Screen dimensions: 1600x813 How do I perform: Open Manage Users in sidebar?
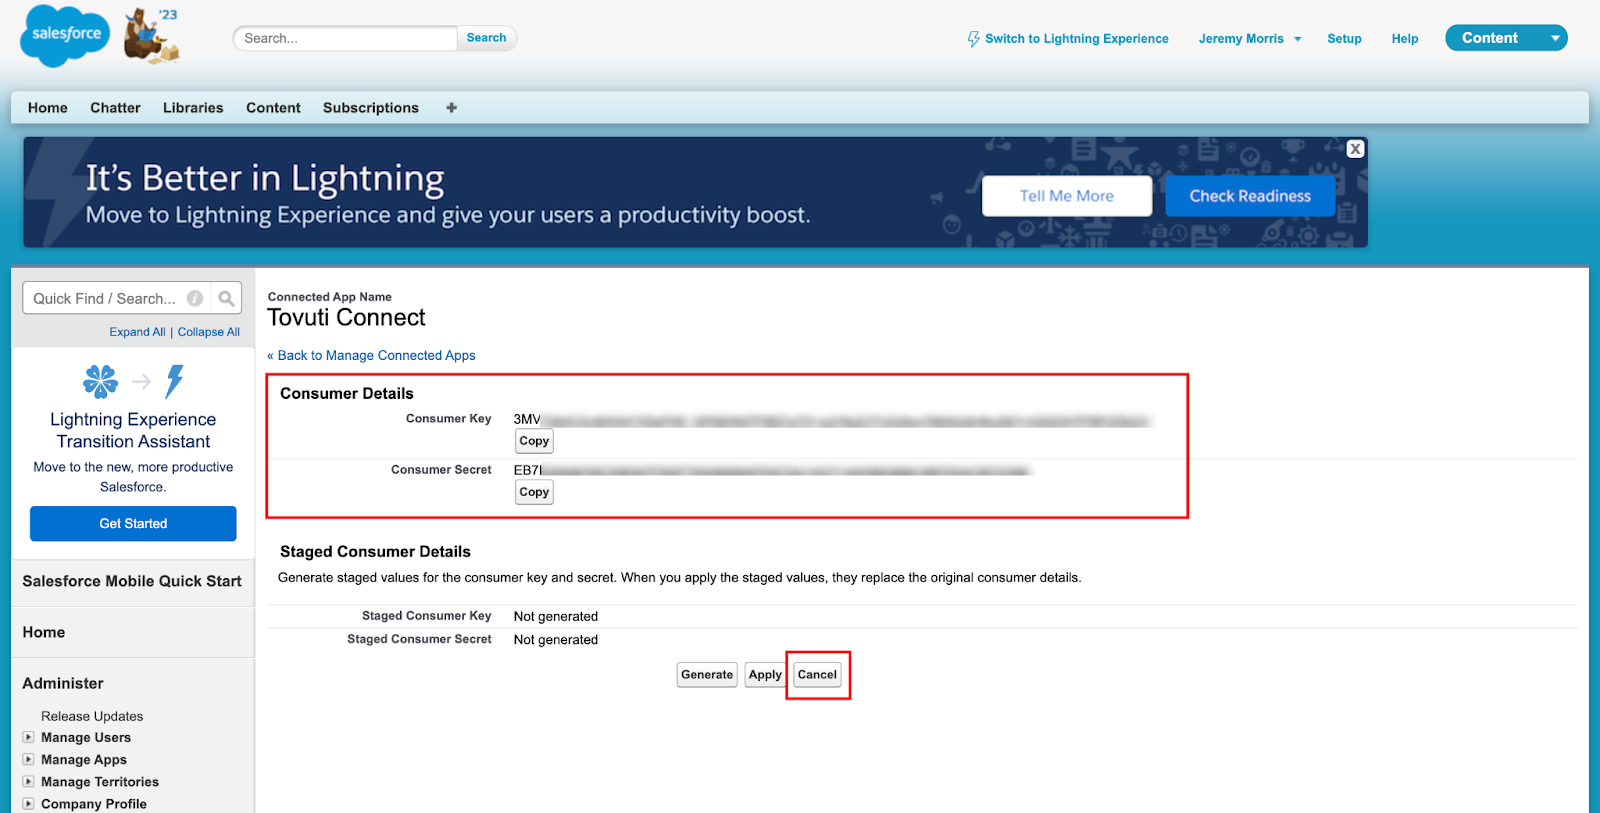86,737
